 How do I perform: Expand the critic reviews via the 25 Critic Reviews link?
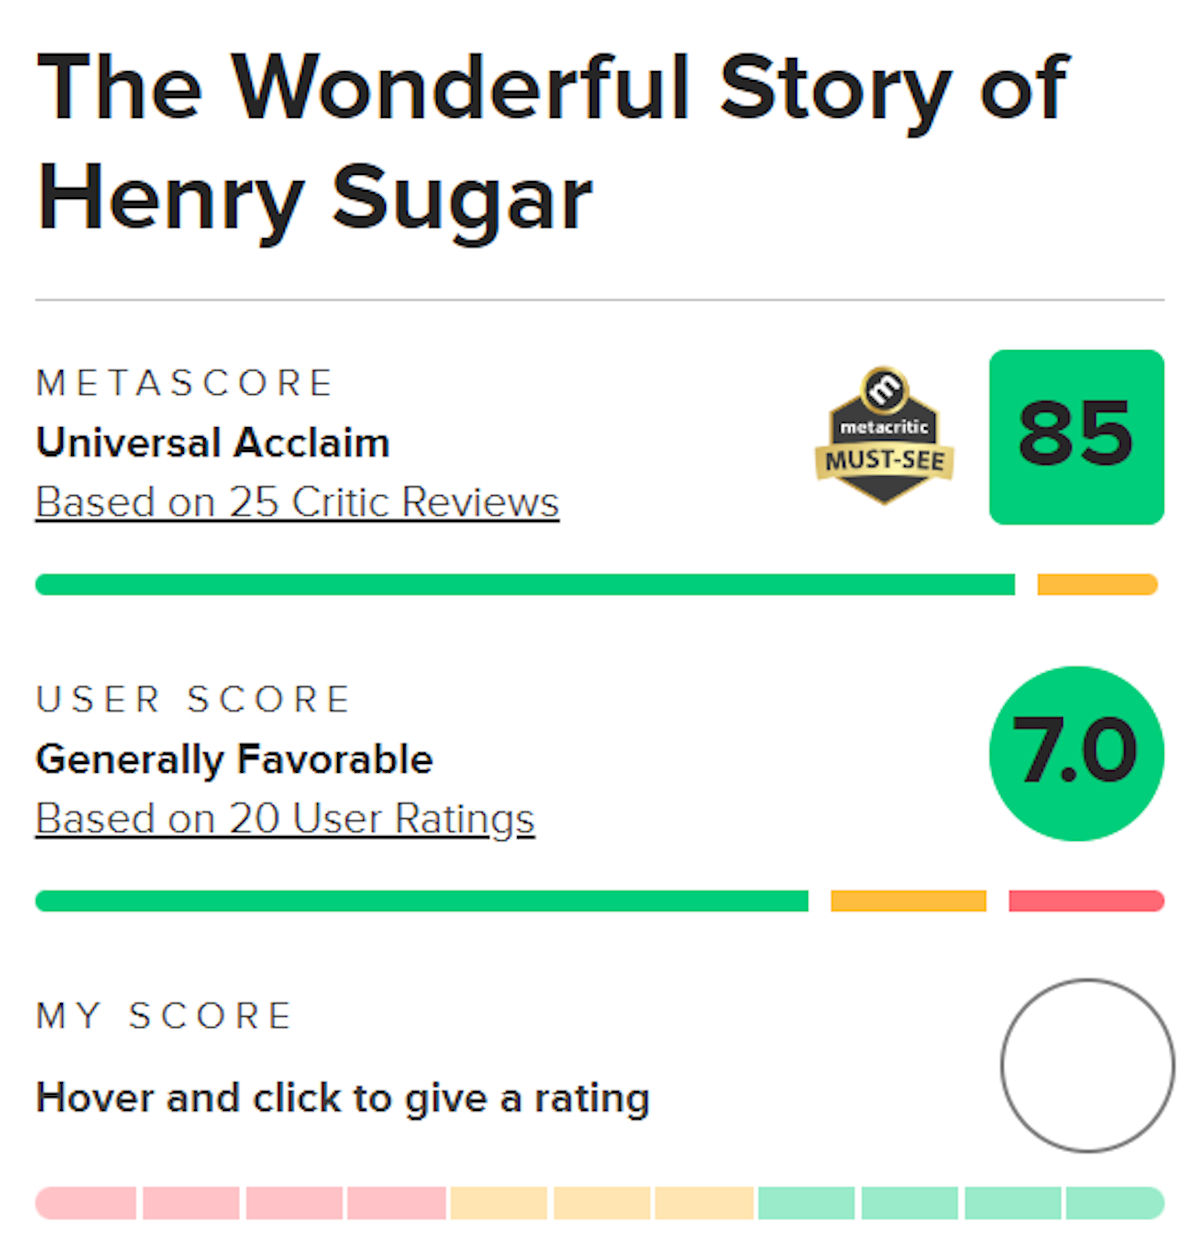[296, 501]
